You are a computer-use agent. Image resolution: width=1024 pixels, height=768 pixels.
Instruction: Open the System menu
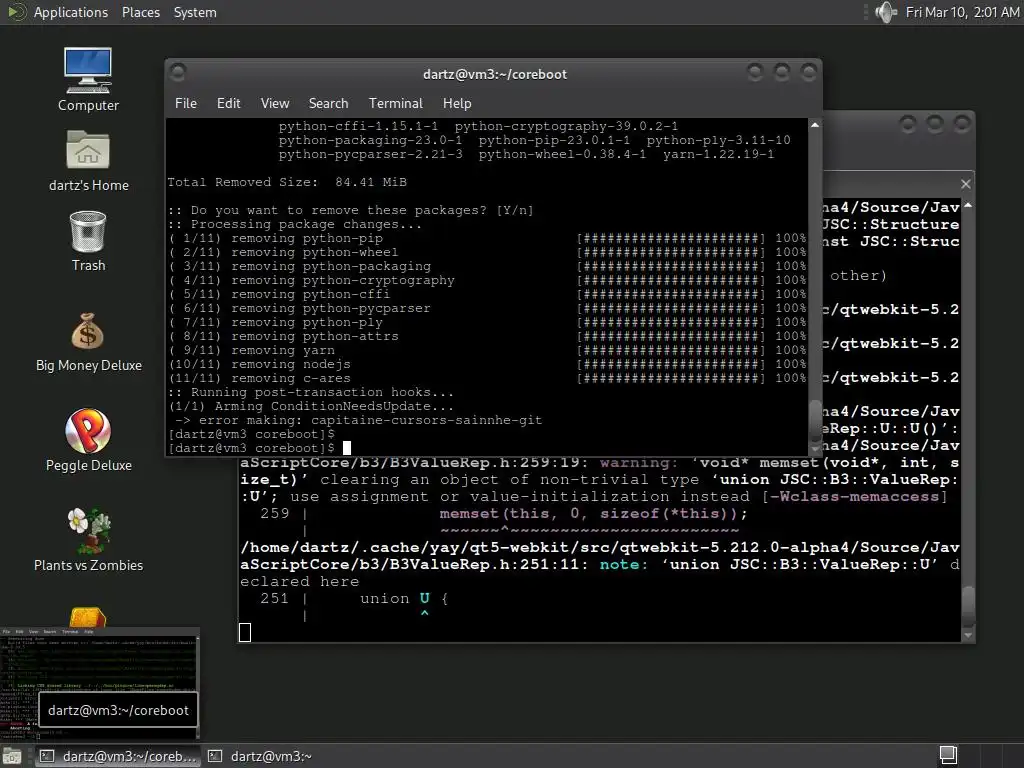point(195,12)
